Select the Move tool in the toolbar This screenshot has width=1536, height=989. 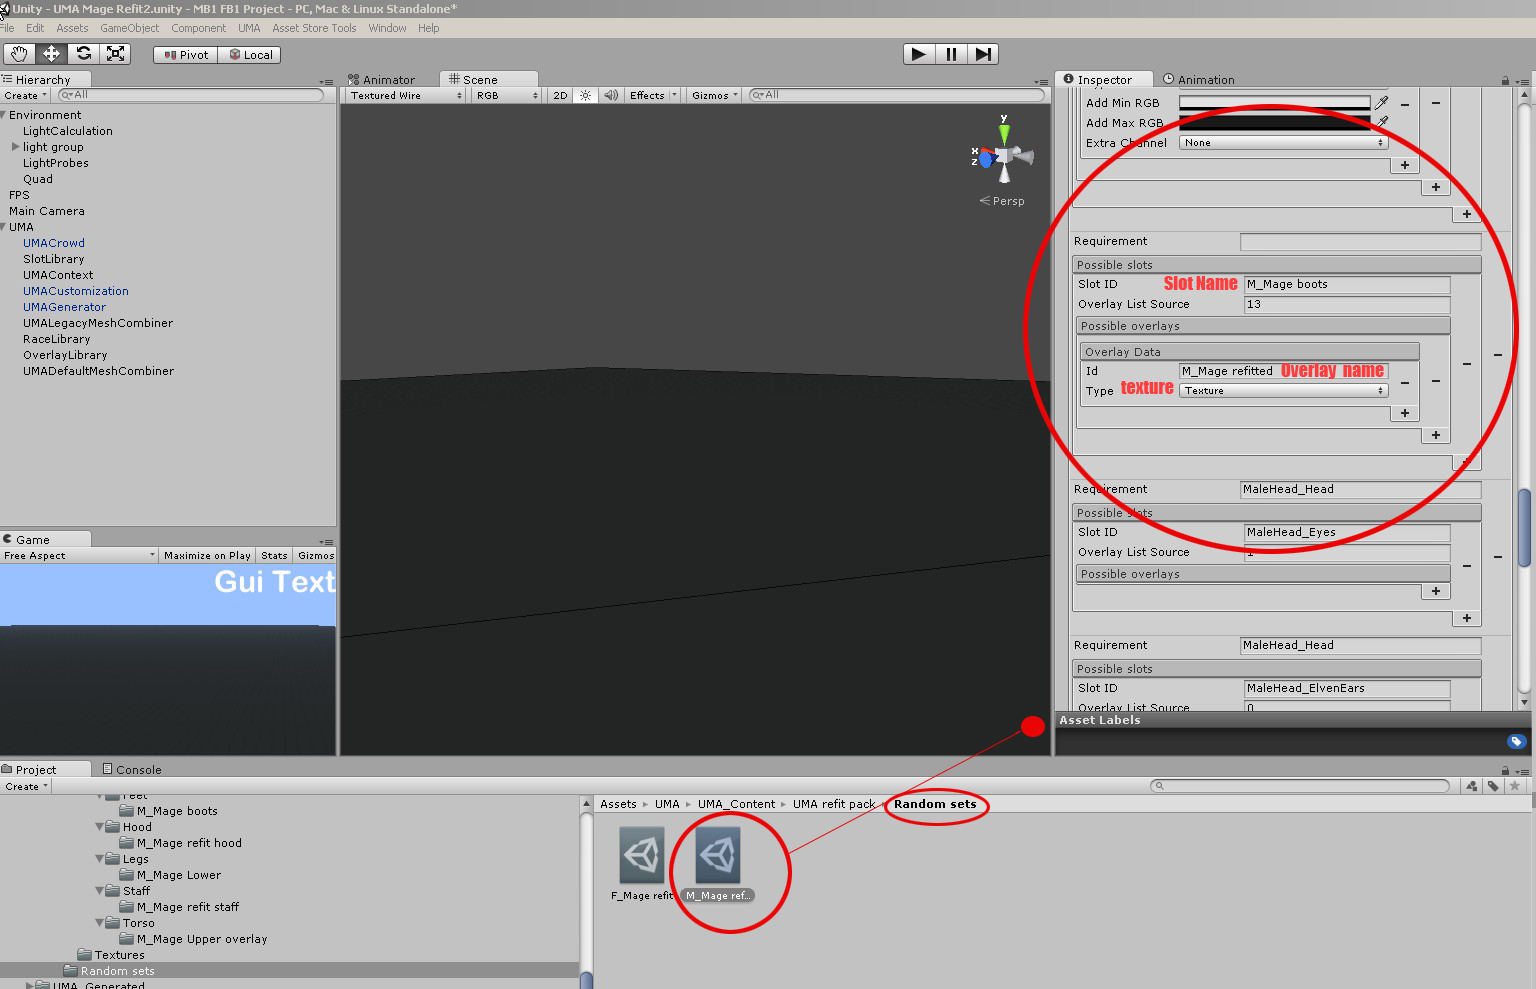[x=51, y=54]
